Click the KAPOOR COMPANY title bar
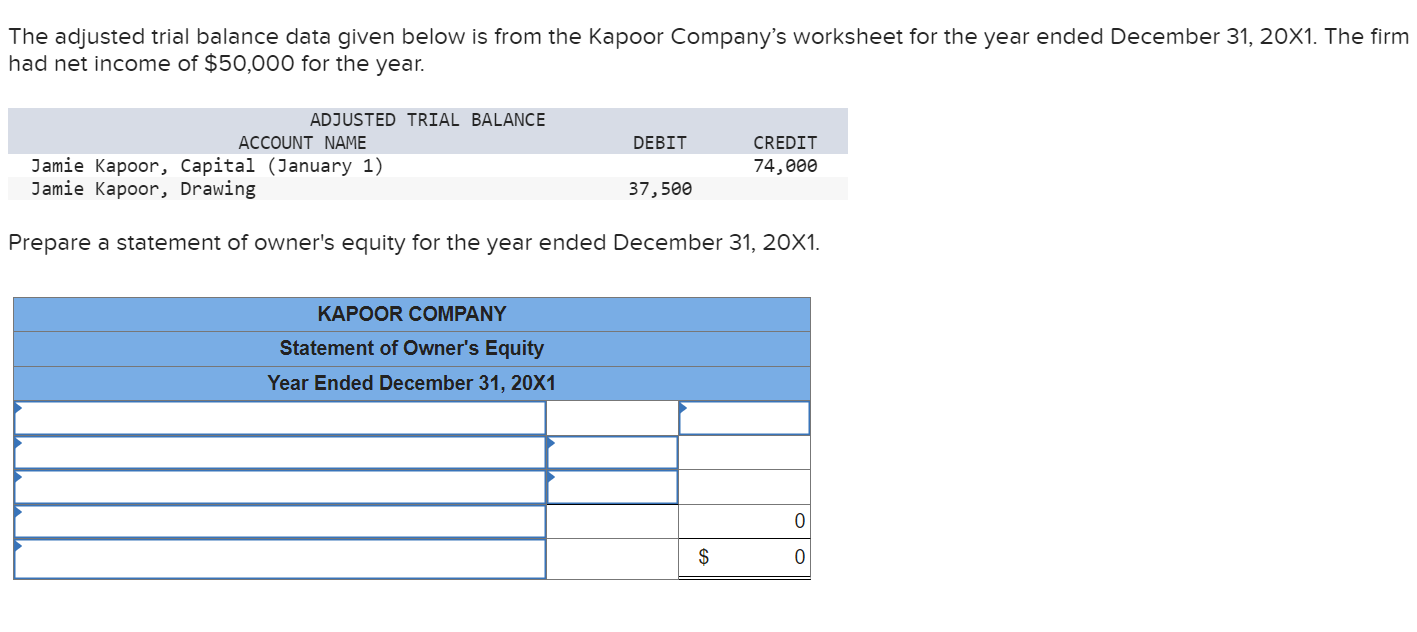 pos(411,313)
